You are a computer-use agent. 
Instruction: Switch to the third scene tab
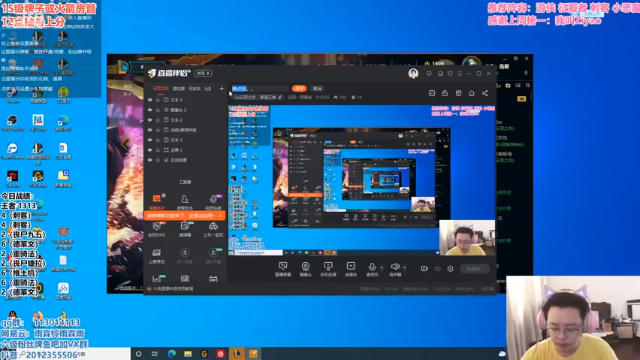pos(194,88)
